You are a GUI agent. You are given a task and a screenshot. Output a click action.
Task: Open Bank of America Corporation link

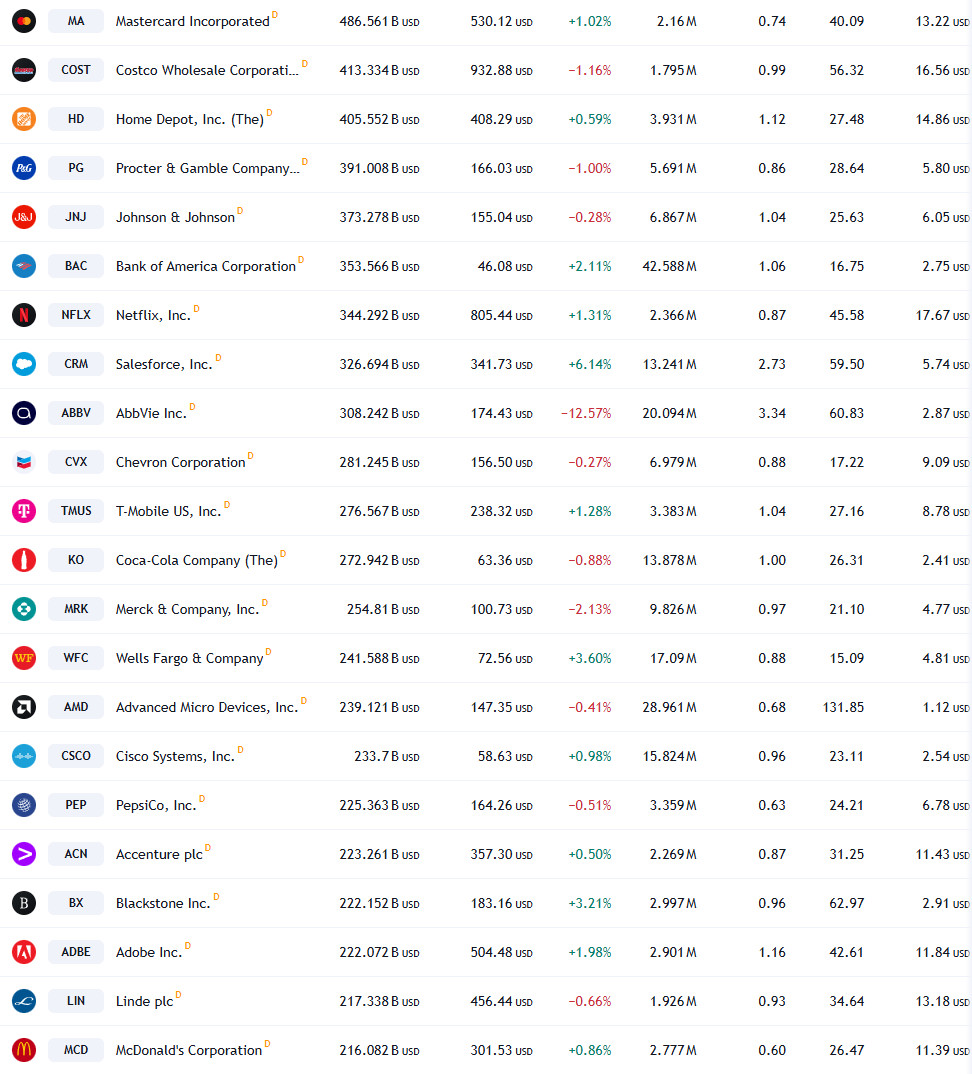coord(205,266)
